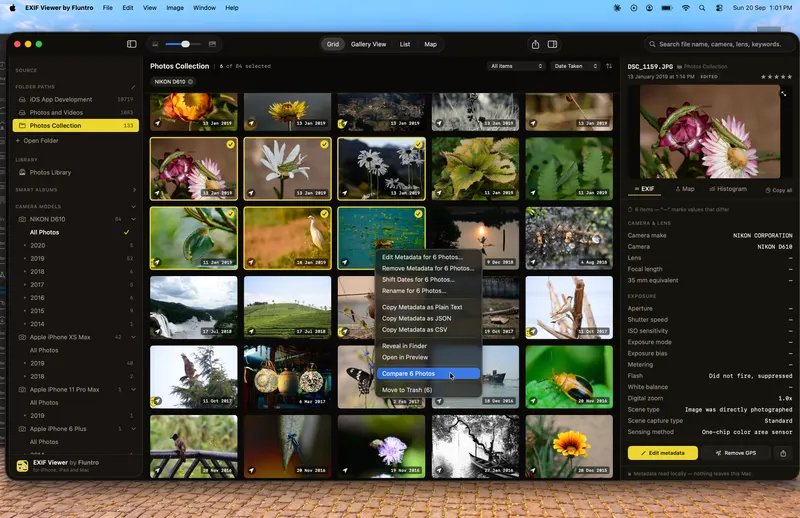Click Copy all button
This screenshot has width=800, height=518.
pos(779,190)
